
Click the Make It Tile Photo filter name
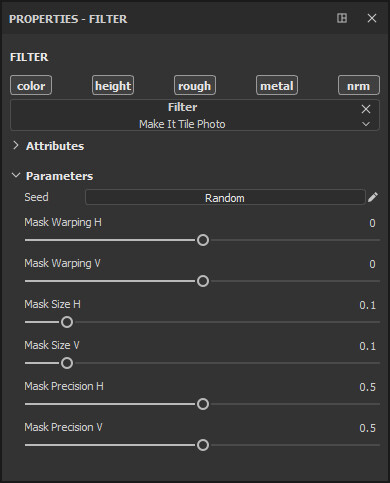click(182, 124)
